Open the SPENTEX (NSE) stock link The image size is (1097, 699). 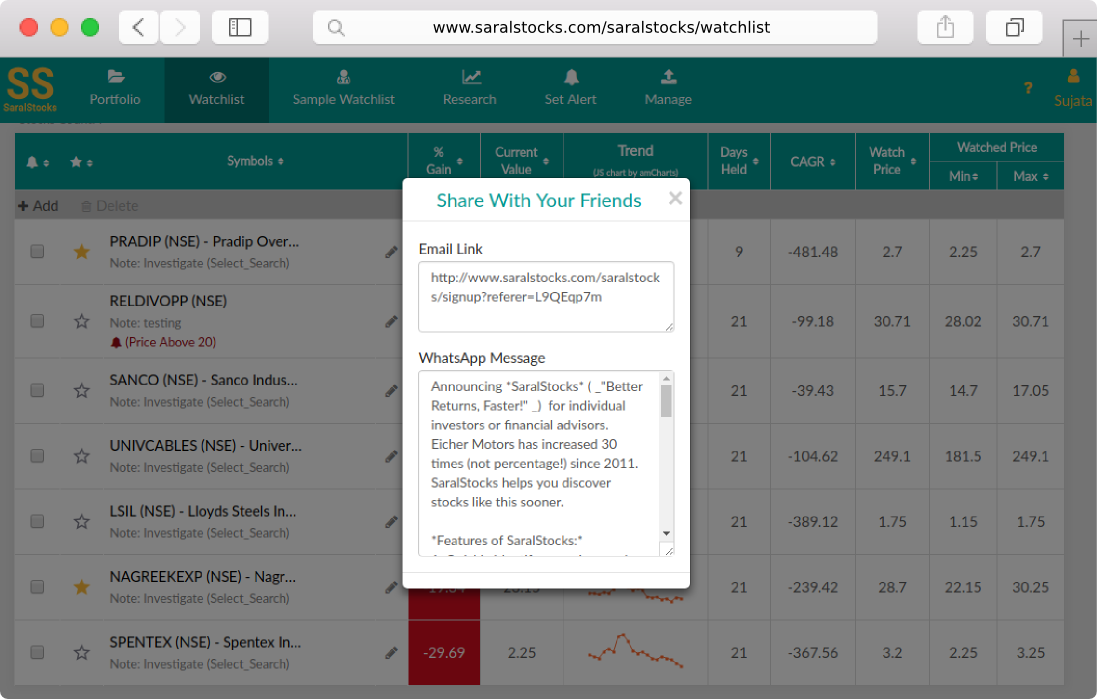point(205,642)
